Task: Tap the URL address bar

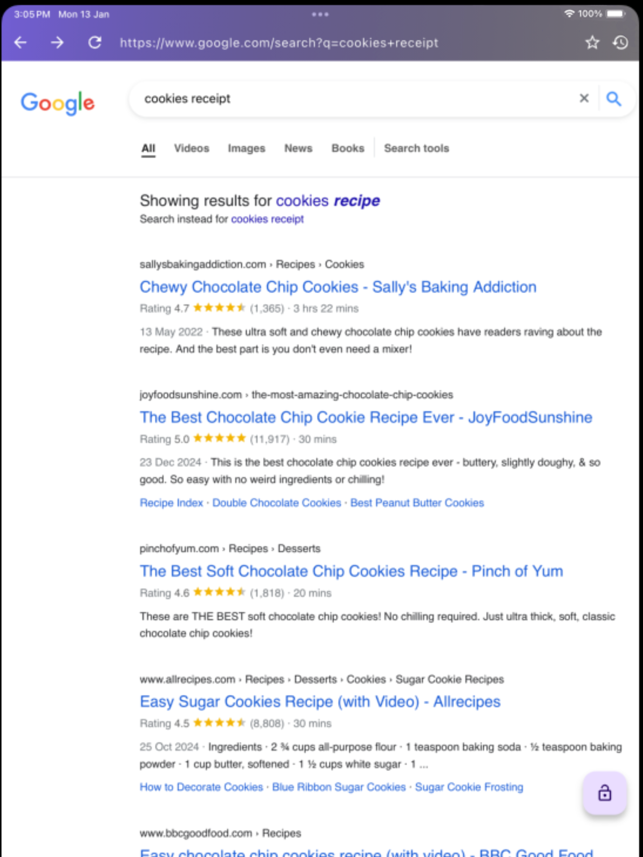Action: click(x=279, y=43)
